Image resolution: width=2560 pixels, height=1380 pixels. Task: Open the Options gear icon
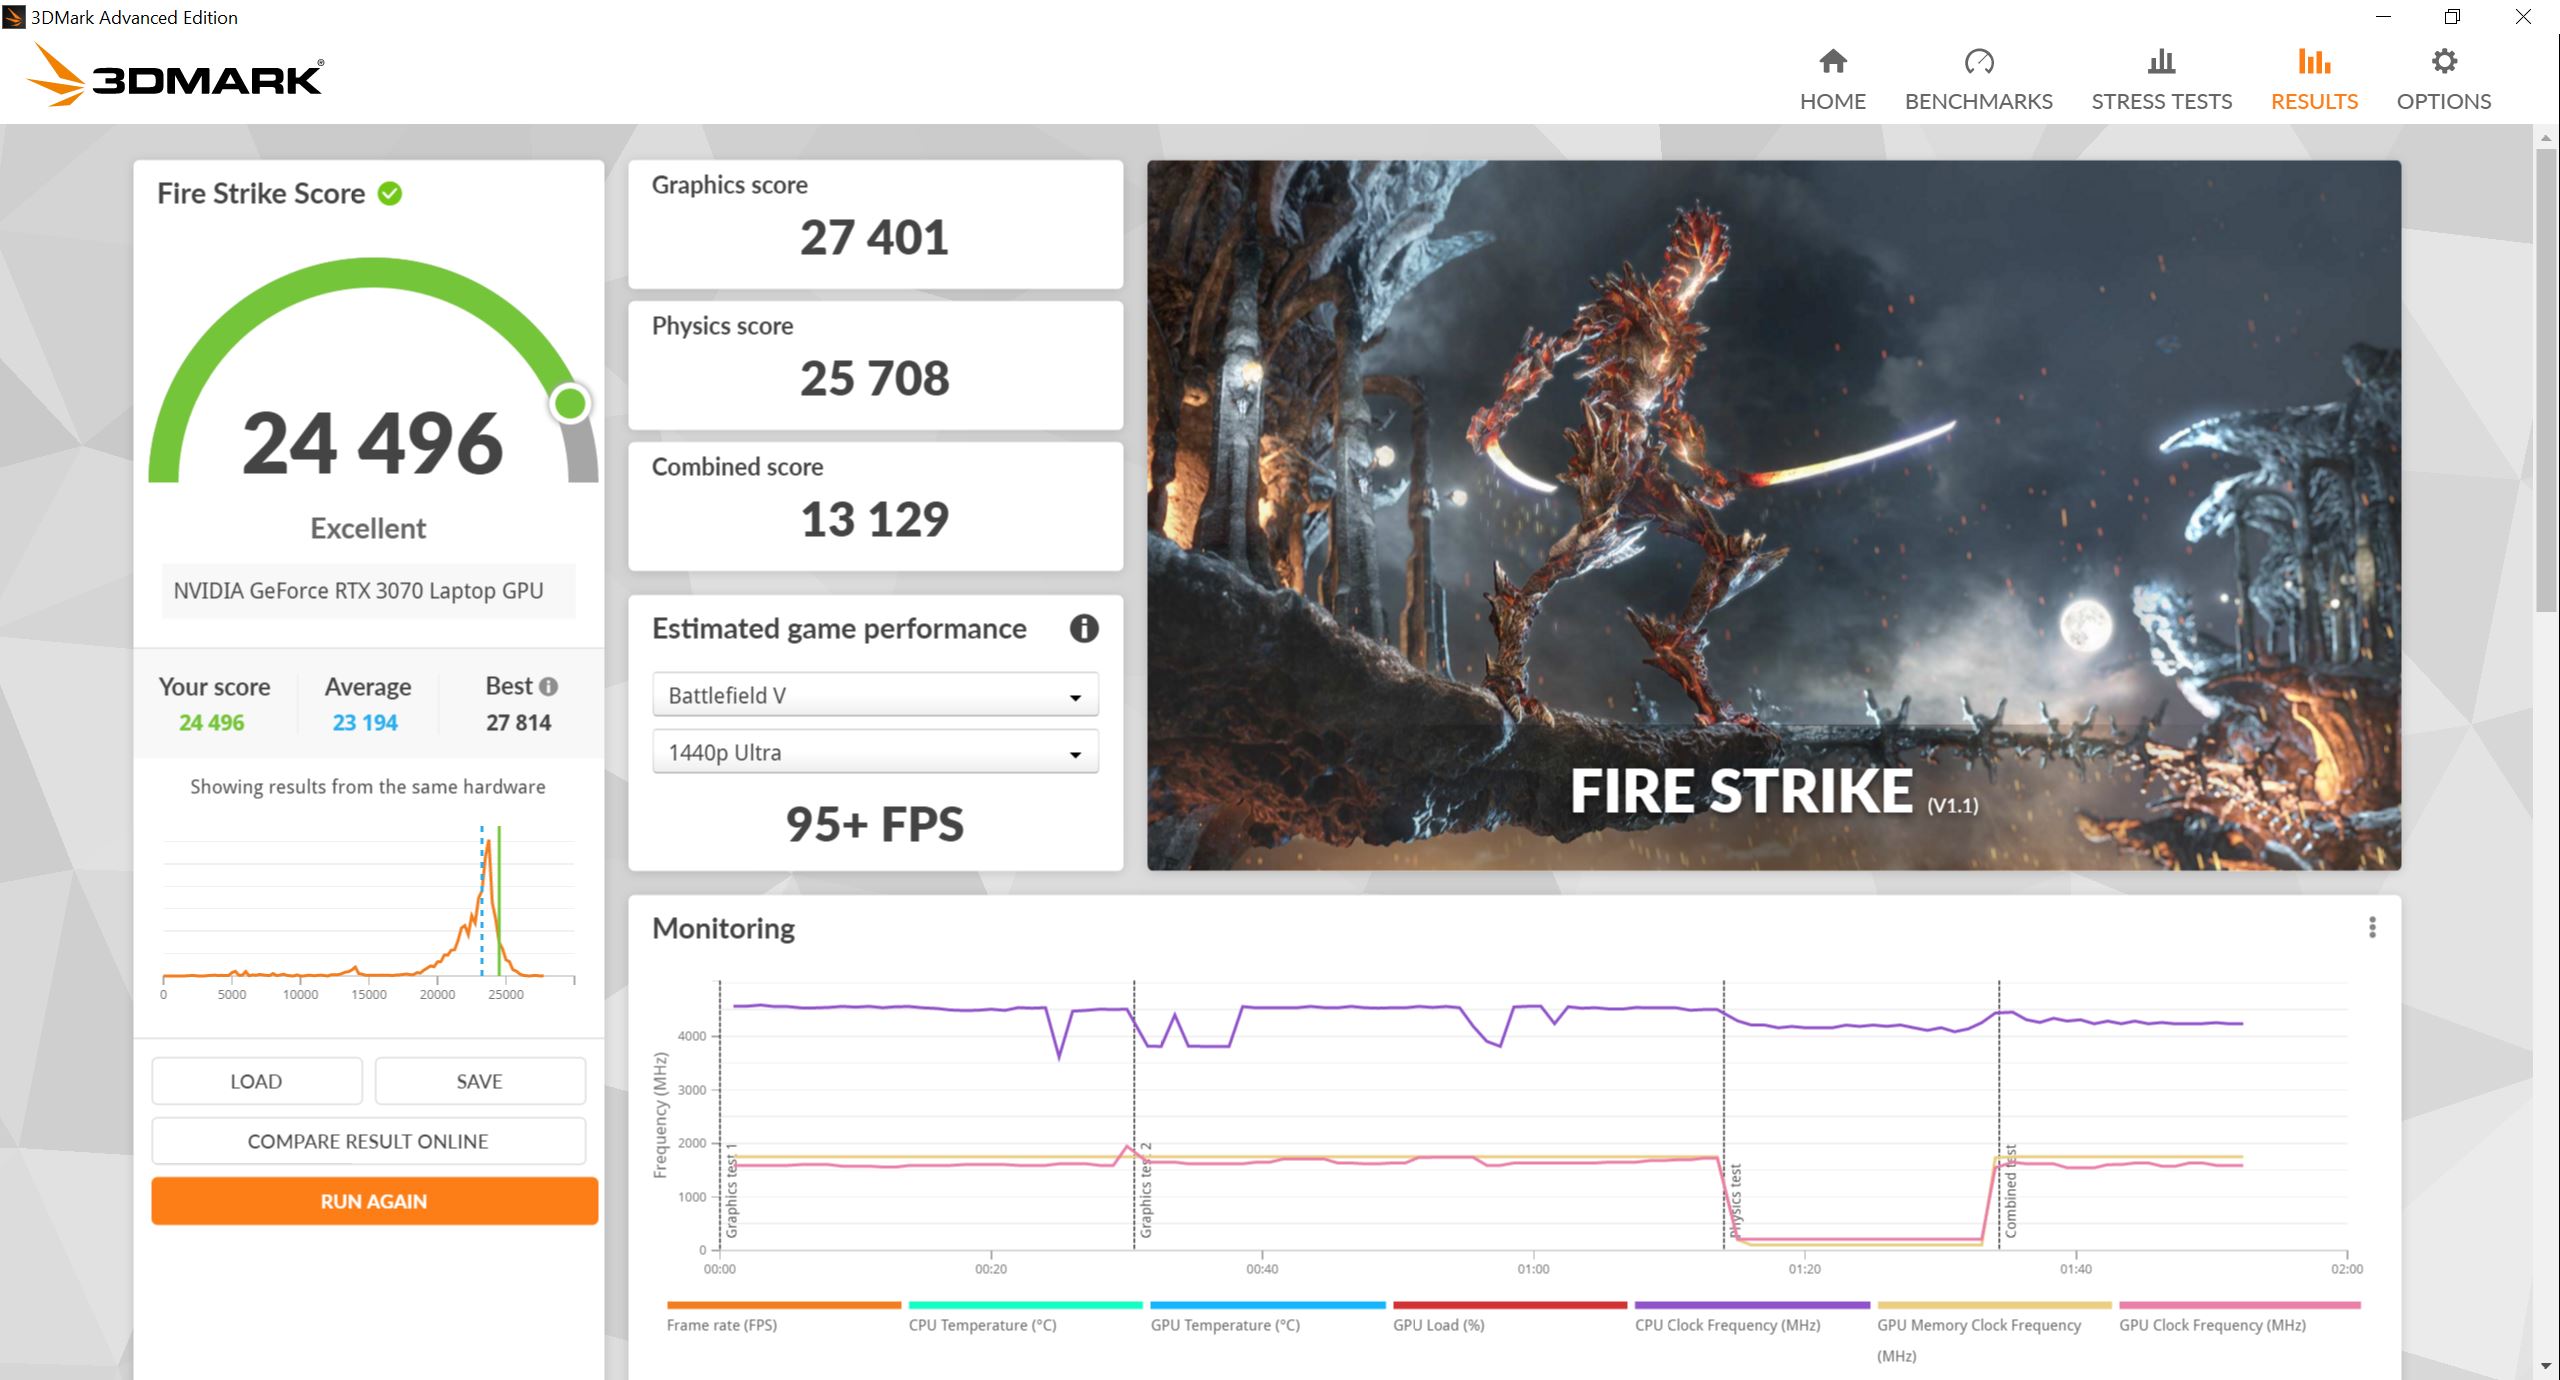(x=2443, y=62)
